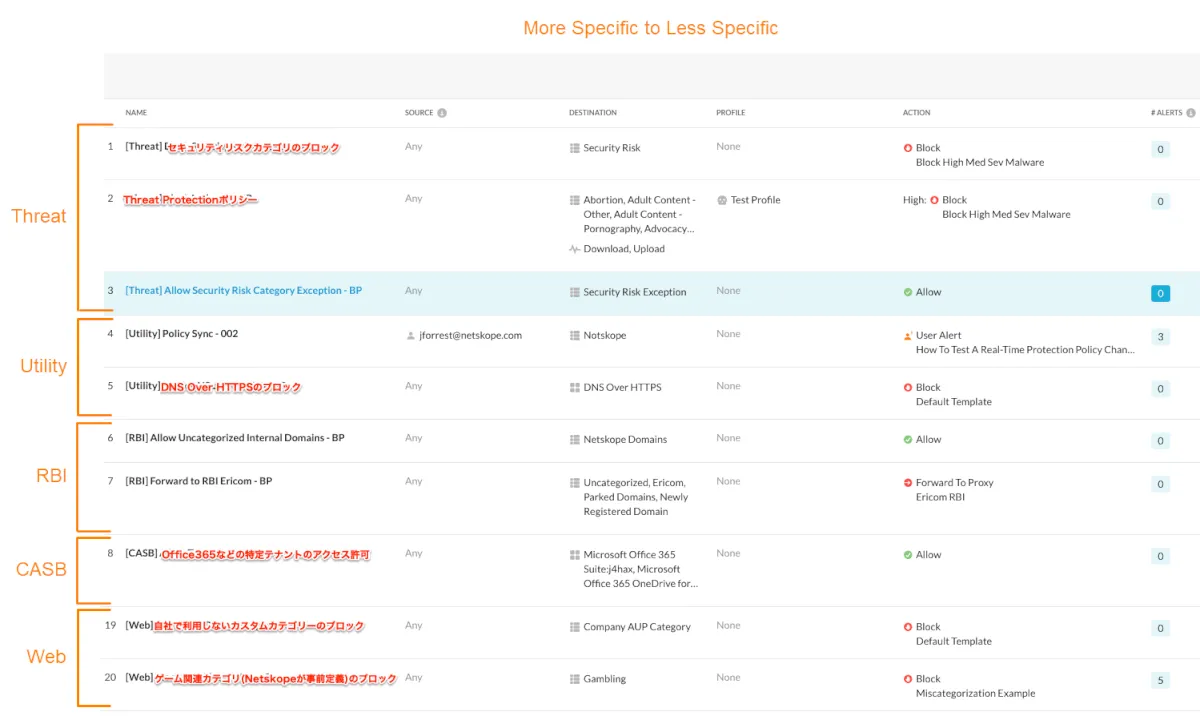The width and height of the screenshot is (1200, 720).
Task: Click the category icon beside Company AUP Category
Action: pos(575,628)
